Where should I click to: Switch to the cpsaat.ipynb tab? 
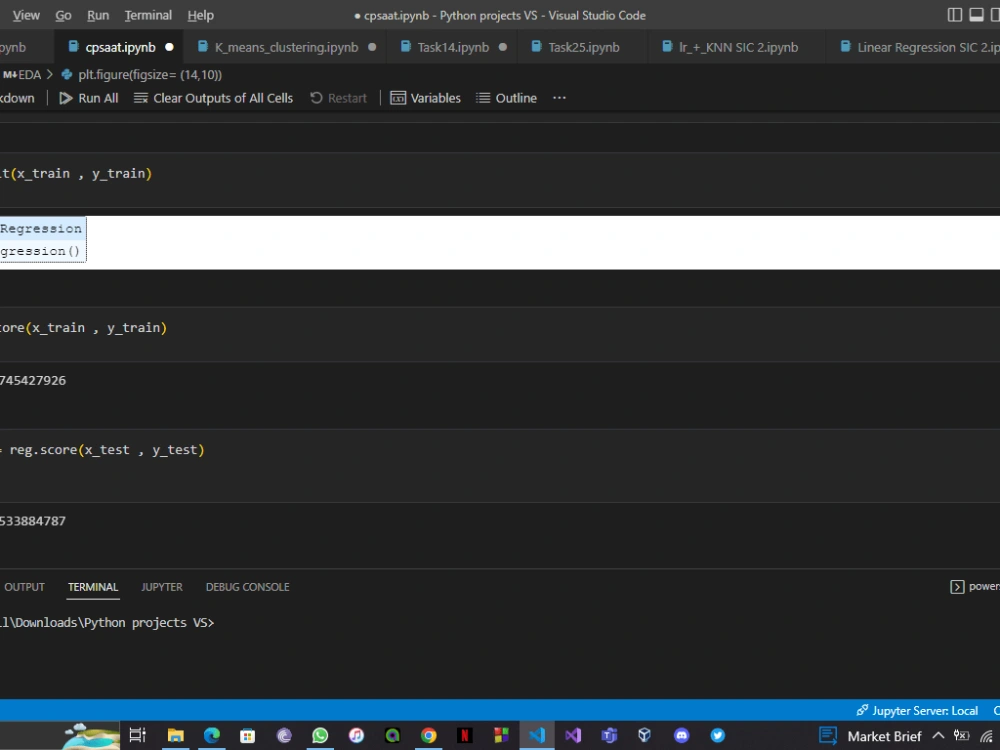tap(121, 47)
